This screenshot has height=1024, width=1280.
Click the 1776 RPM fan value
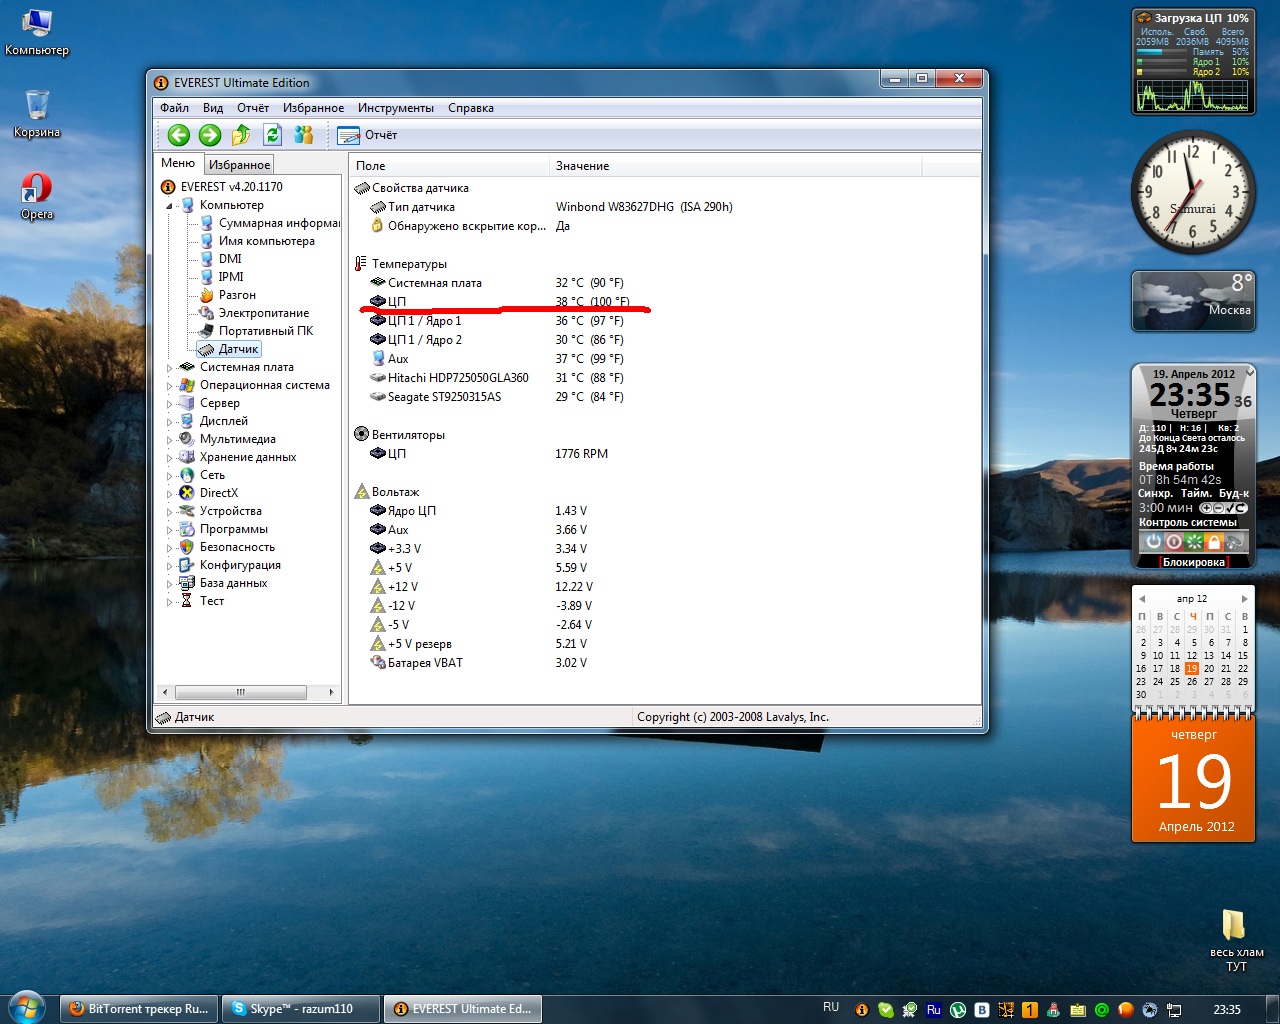581,454
